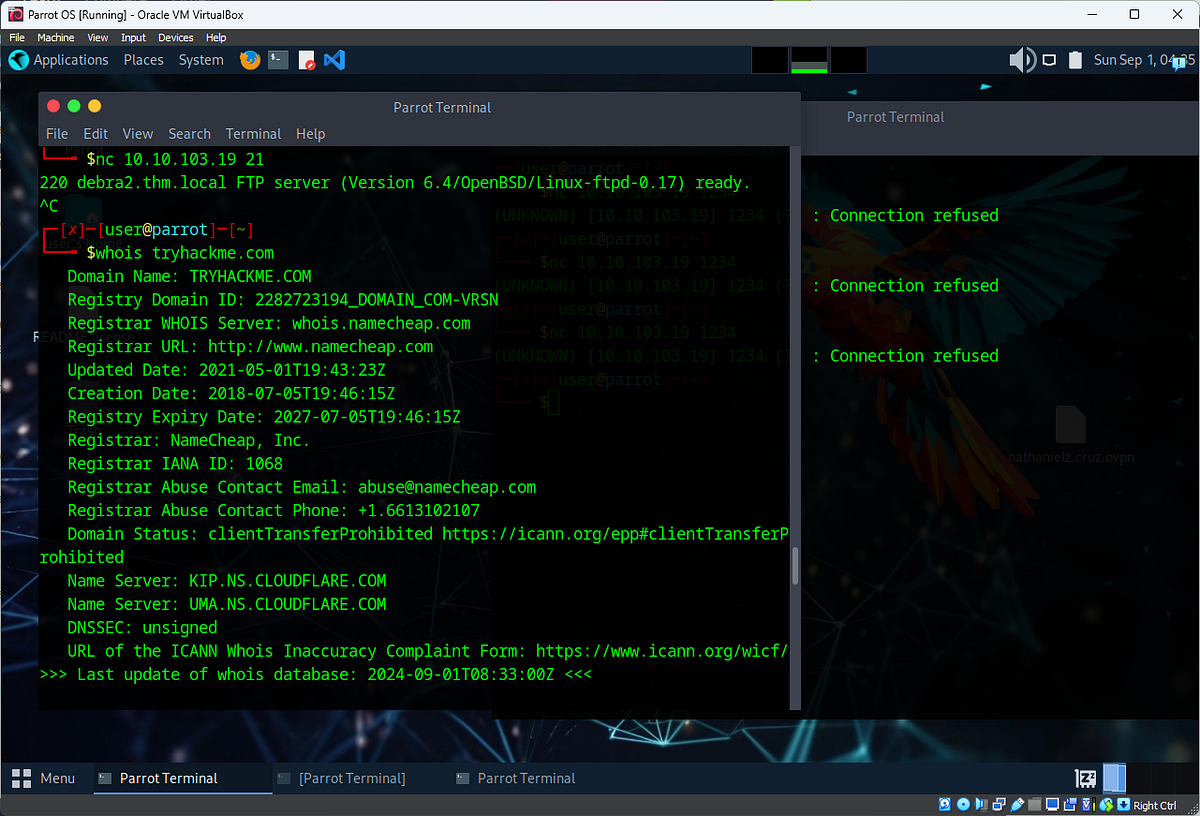Click the red close dot on Parrot Terminal
This screenshot has height=816, width=1200.
pyautogui.click(x=53, y=106)
